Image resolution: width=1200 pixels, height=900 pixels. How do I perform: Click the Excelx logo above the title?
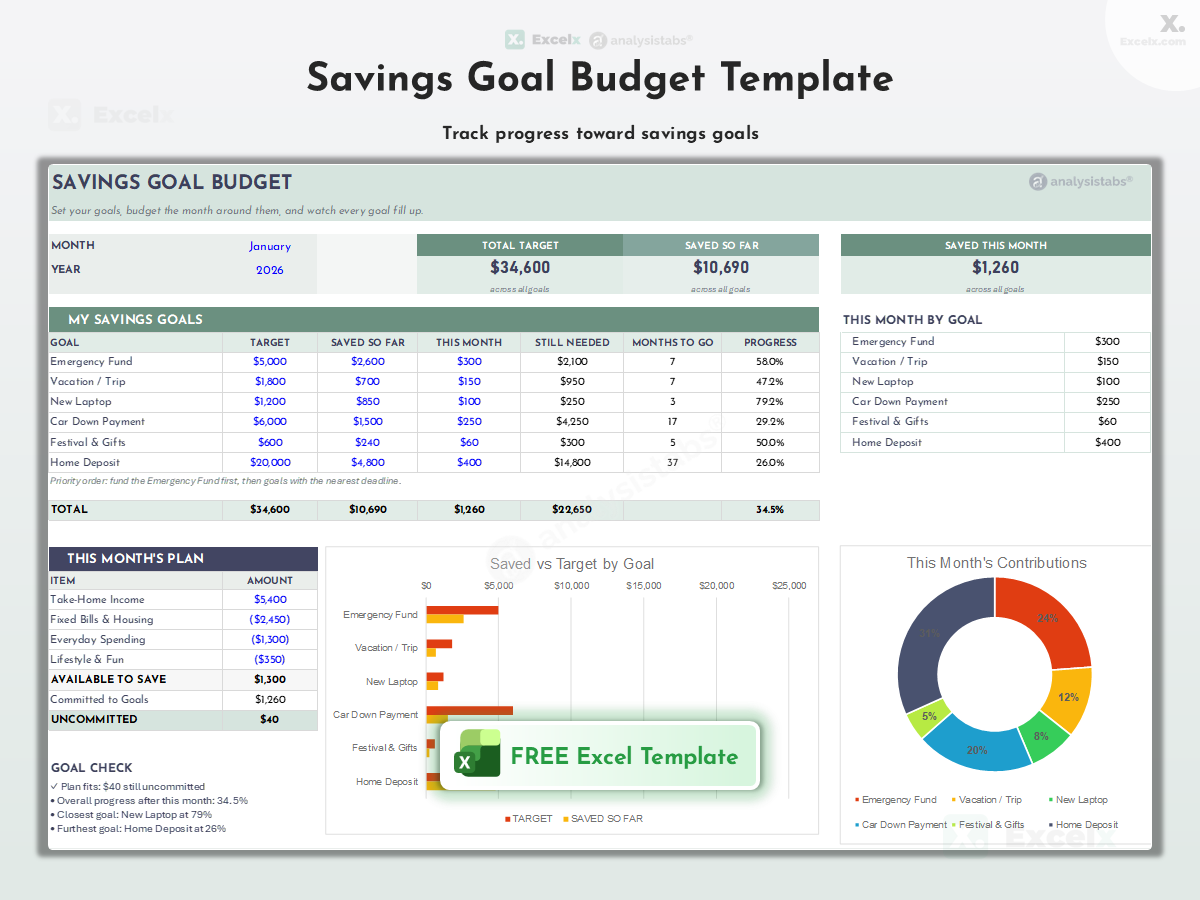(x=542, y=40)
